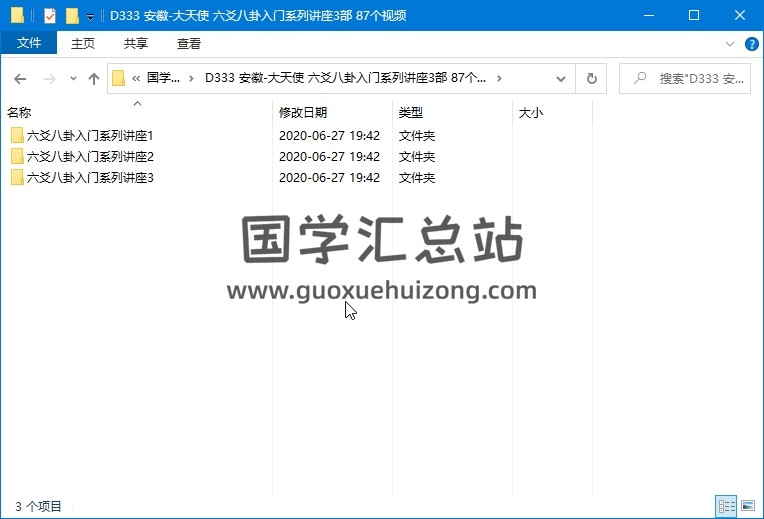Expand the chevron after 国学... breadcrumb

point(191,78)
